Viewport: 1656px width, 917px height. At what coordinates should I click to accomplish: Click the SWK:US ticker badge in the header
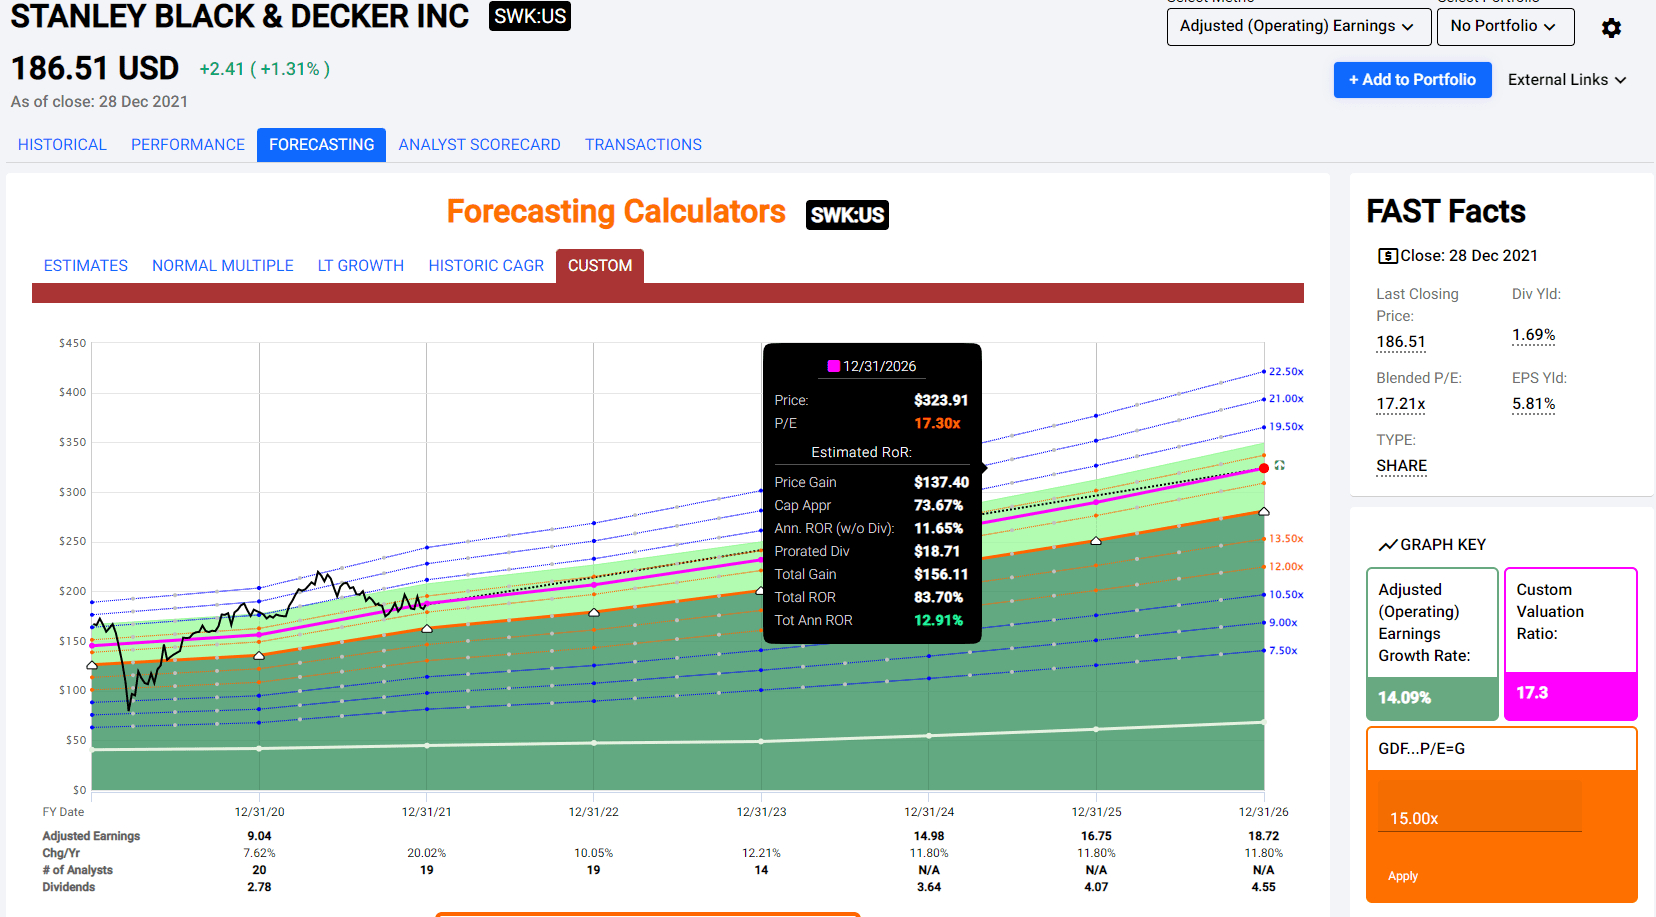tap(530, 16)
